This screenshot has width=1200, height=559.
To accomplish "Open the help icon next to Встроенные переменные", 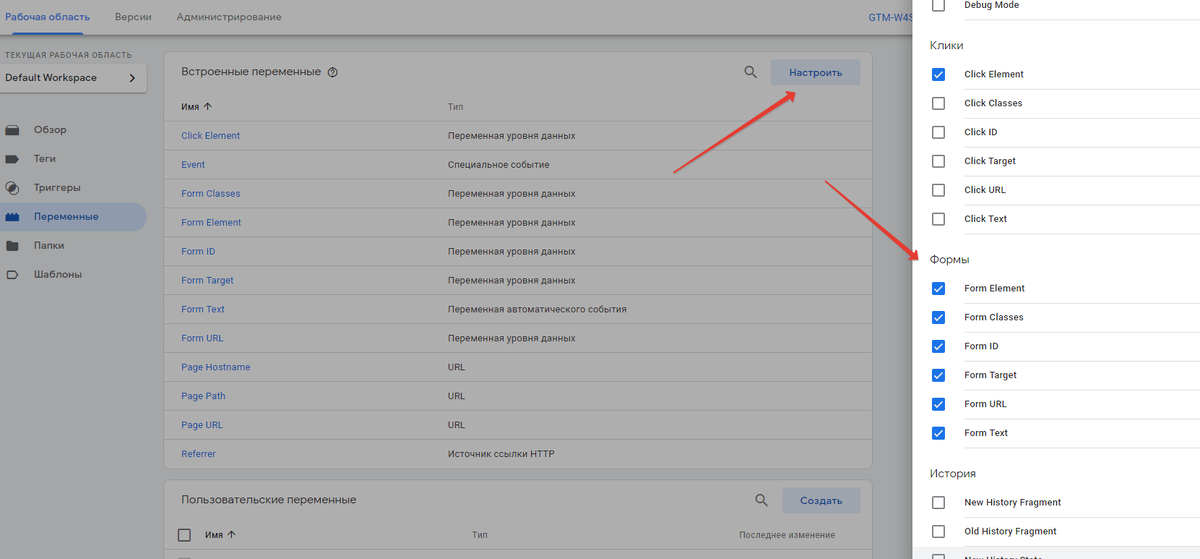I will (333, 72).
